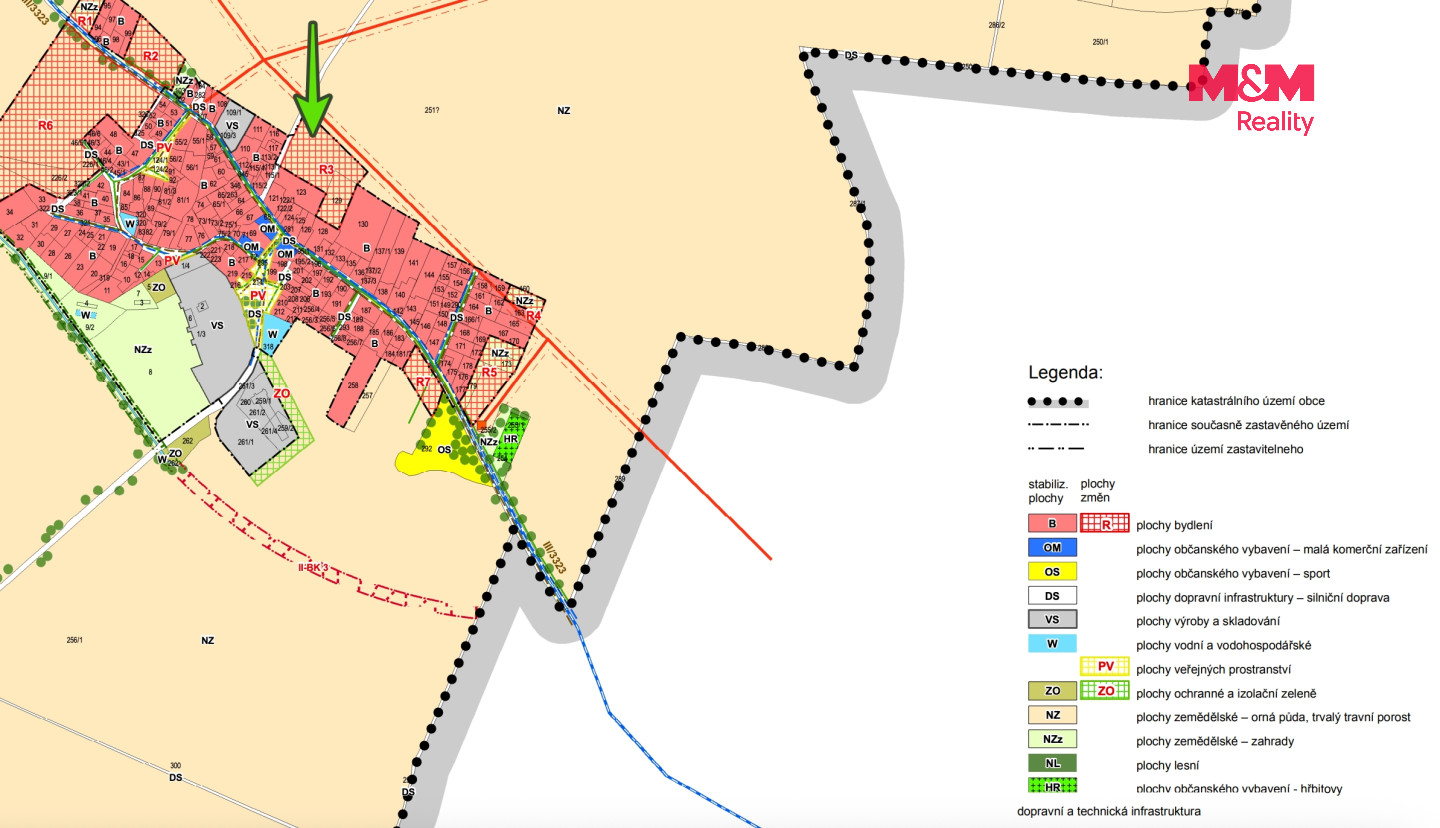
Task: Click the dark green NL legend swatch
Action: pyautogui.click(x=1052, y=763)
